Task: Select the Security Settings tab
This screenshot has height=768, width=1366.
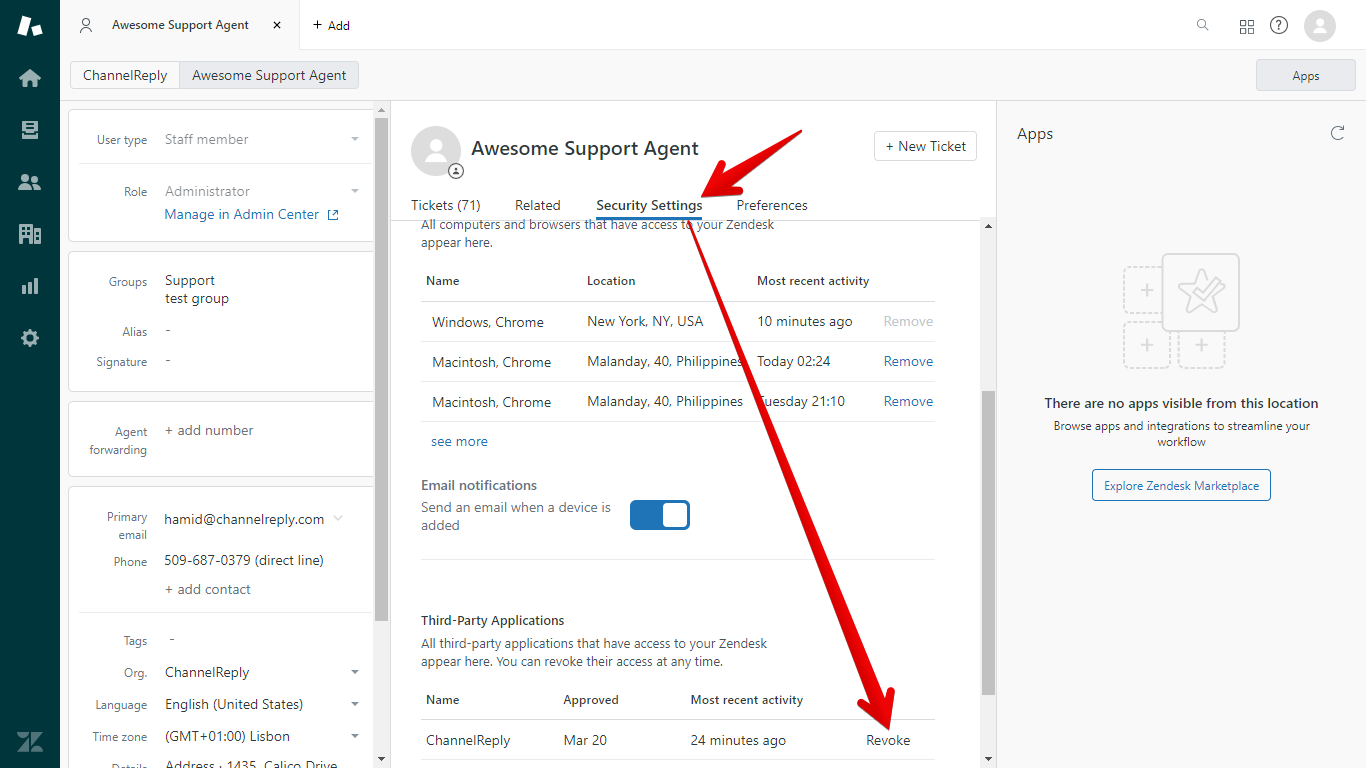Action: (x=649, y=205)
